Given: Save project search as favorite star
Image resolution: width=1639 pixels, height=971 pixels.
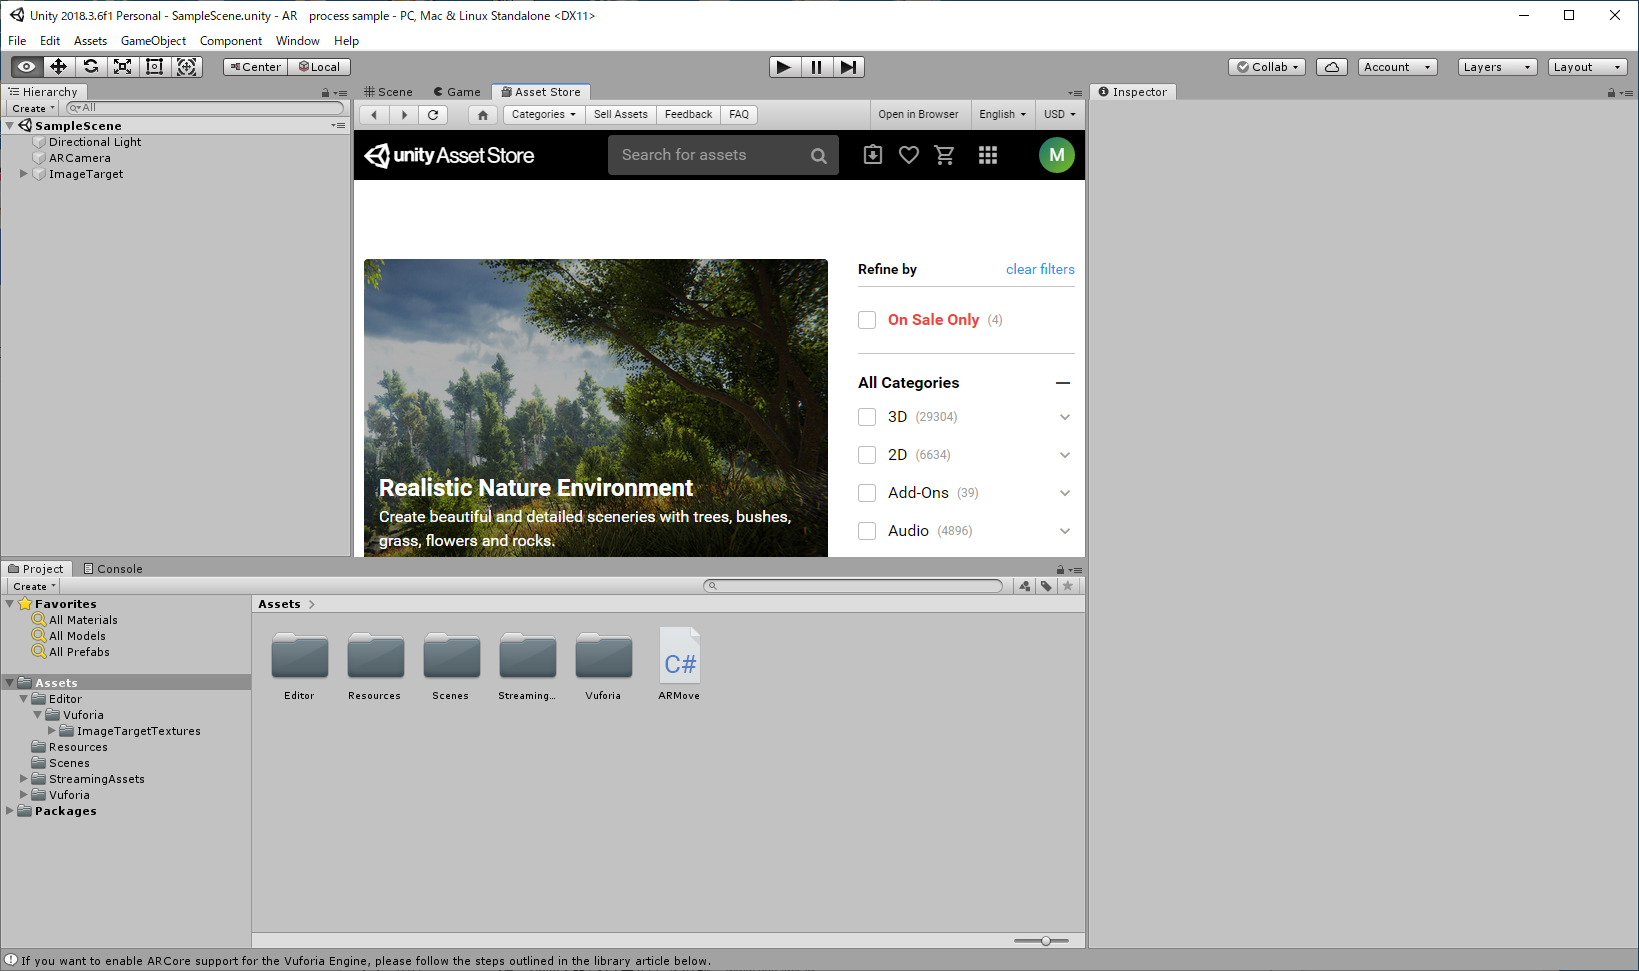Looking at the screenshot, I should coord(1068,586).
